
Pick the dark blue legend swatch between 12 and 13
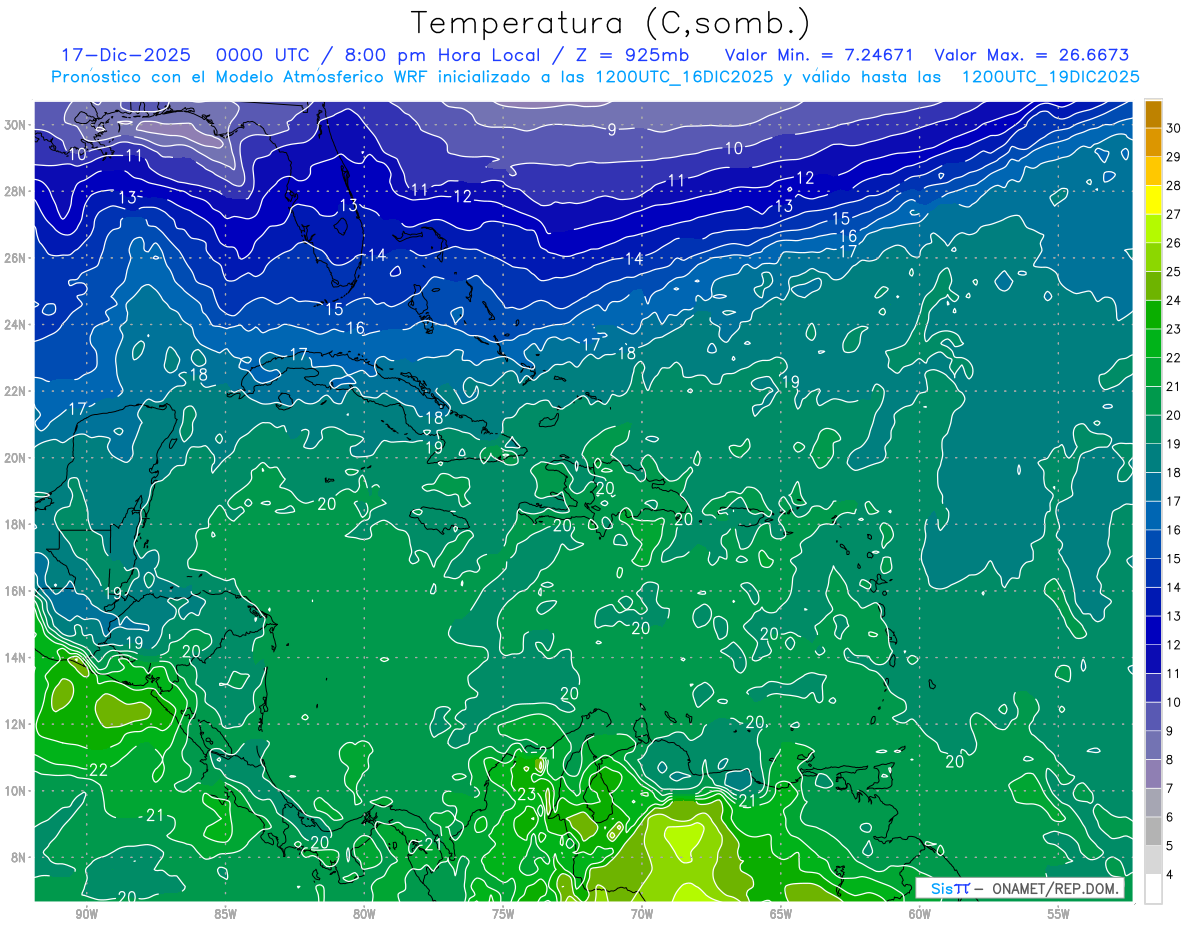click(x=1153, y=631)
